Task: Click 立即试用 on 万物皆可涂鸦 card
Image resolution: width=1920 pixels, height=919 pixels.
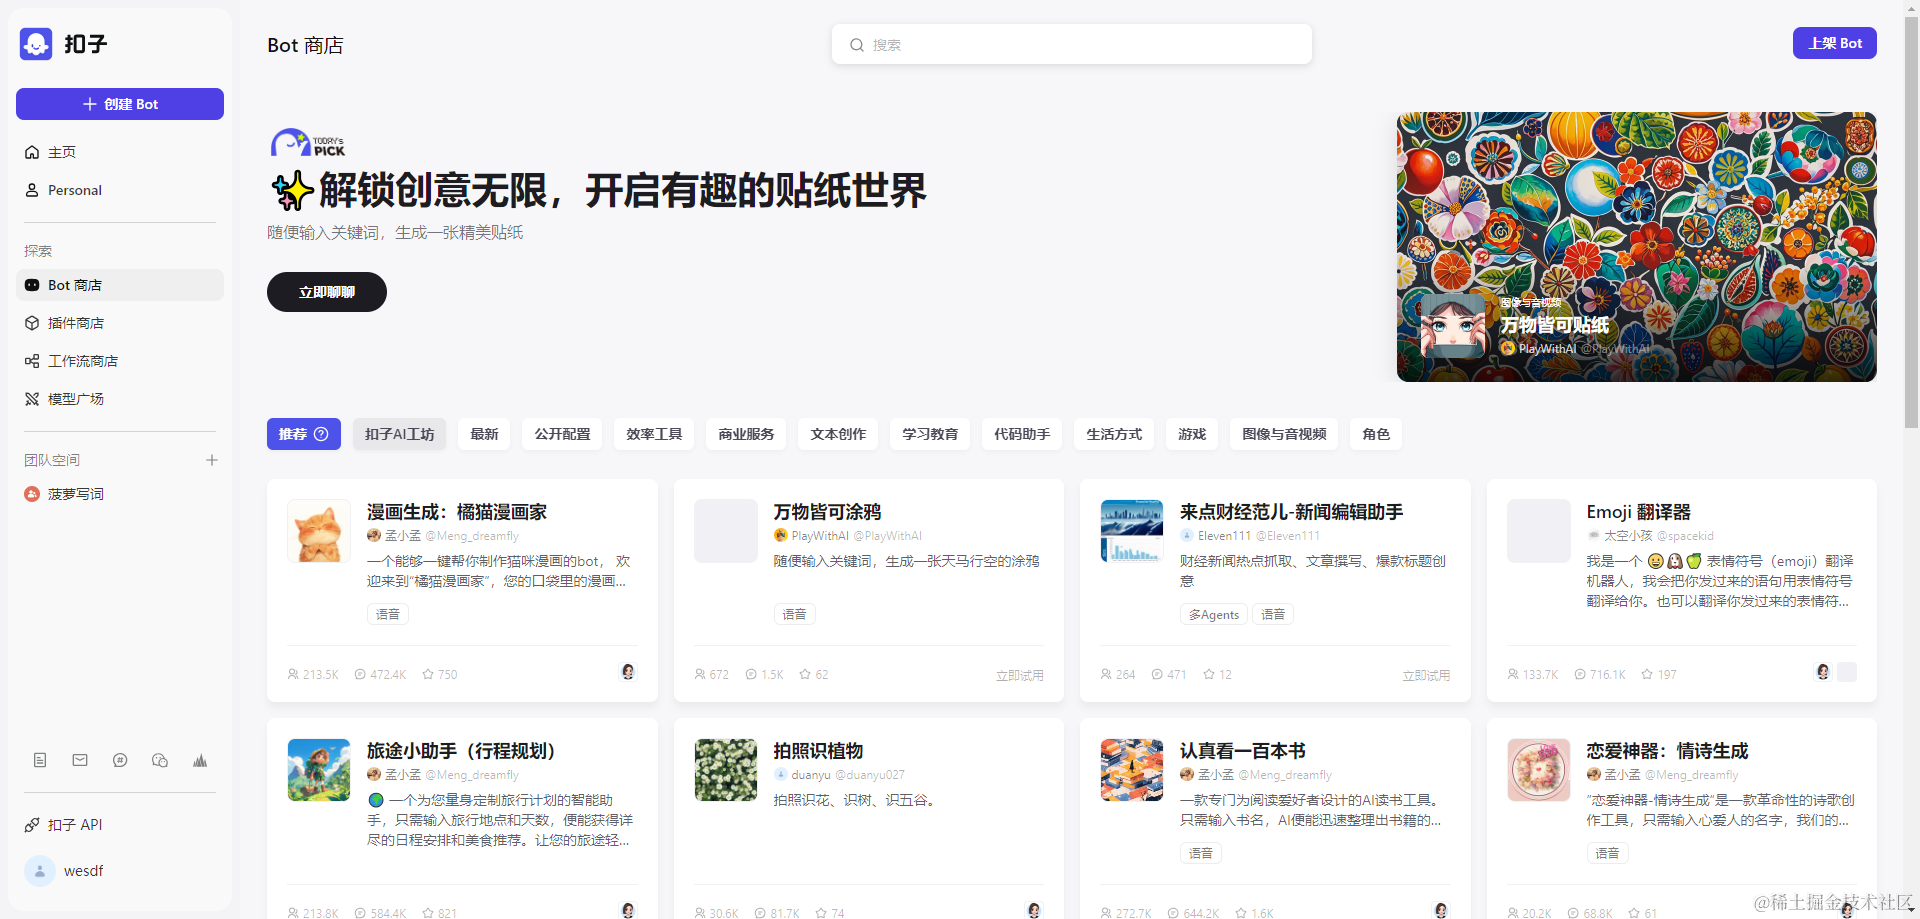Action: point(1019,676)
